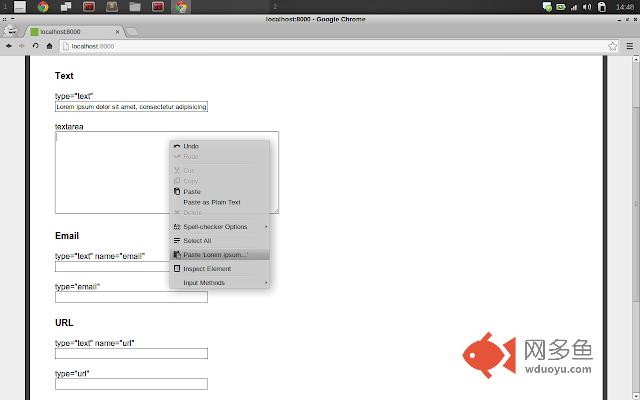Switch to the localhost:8000 tab
This screenshot has width=640, height=400.
(x=75, y=32)
